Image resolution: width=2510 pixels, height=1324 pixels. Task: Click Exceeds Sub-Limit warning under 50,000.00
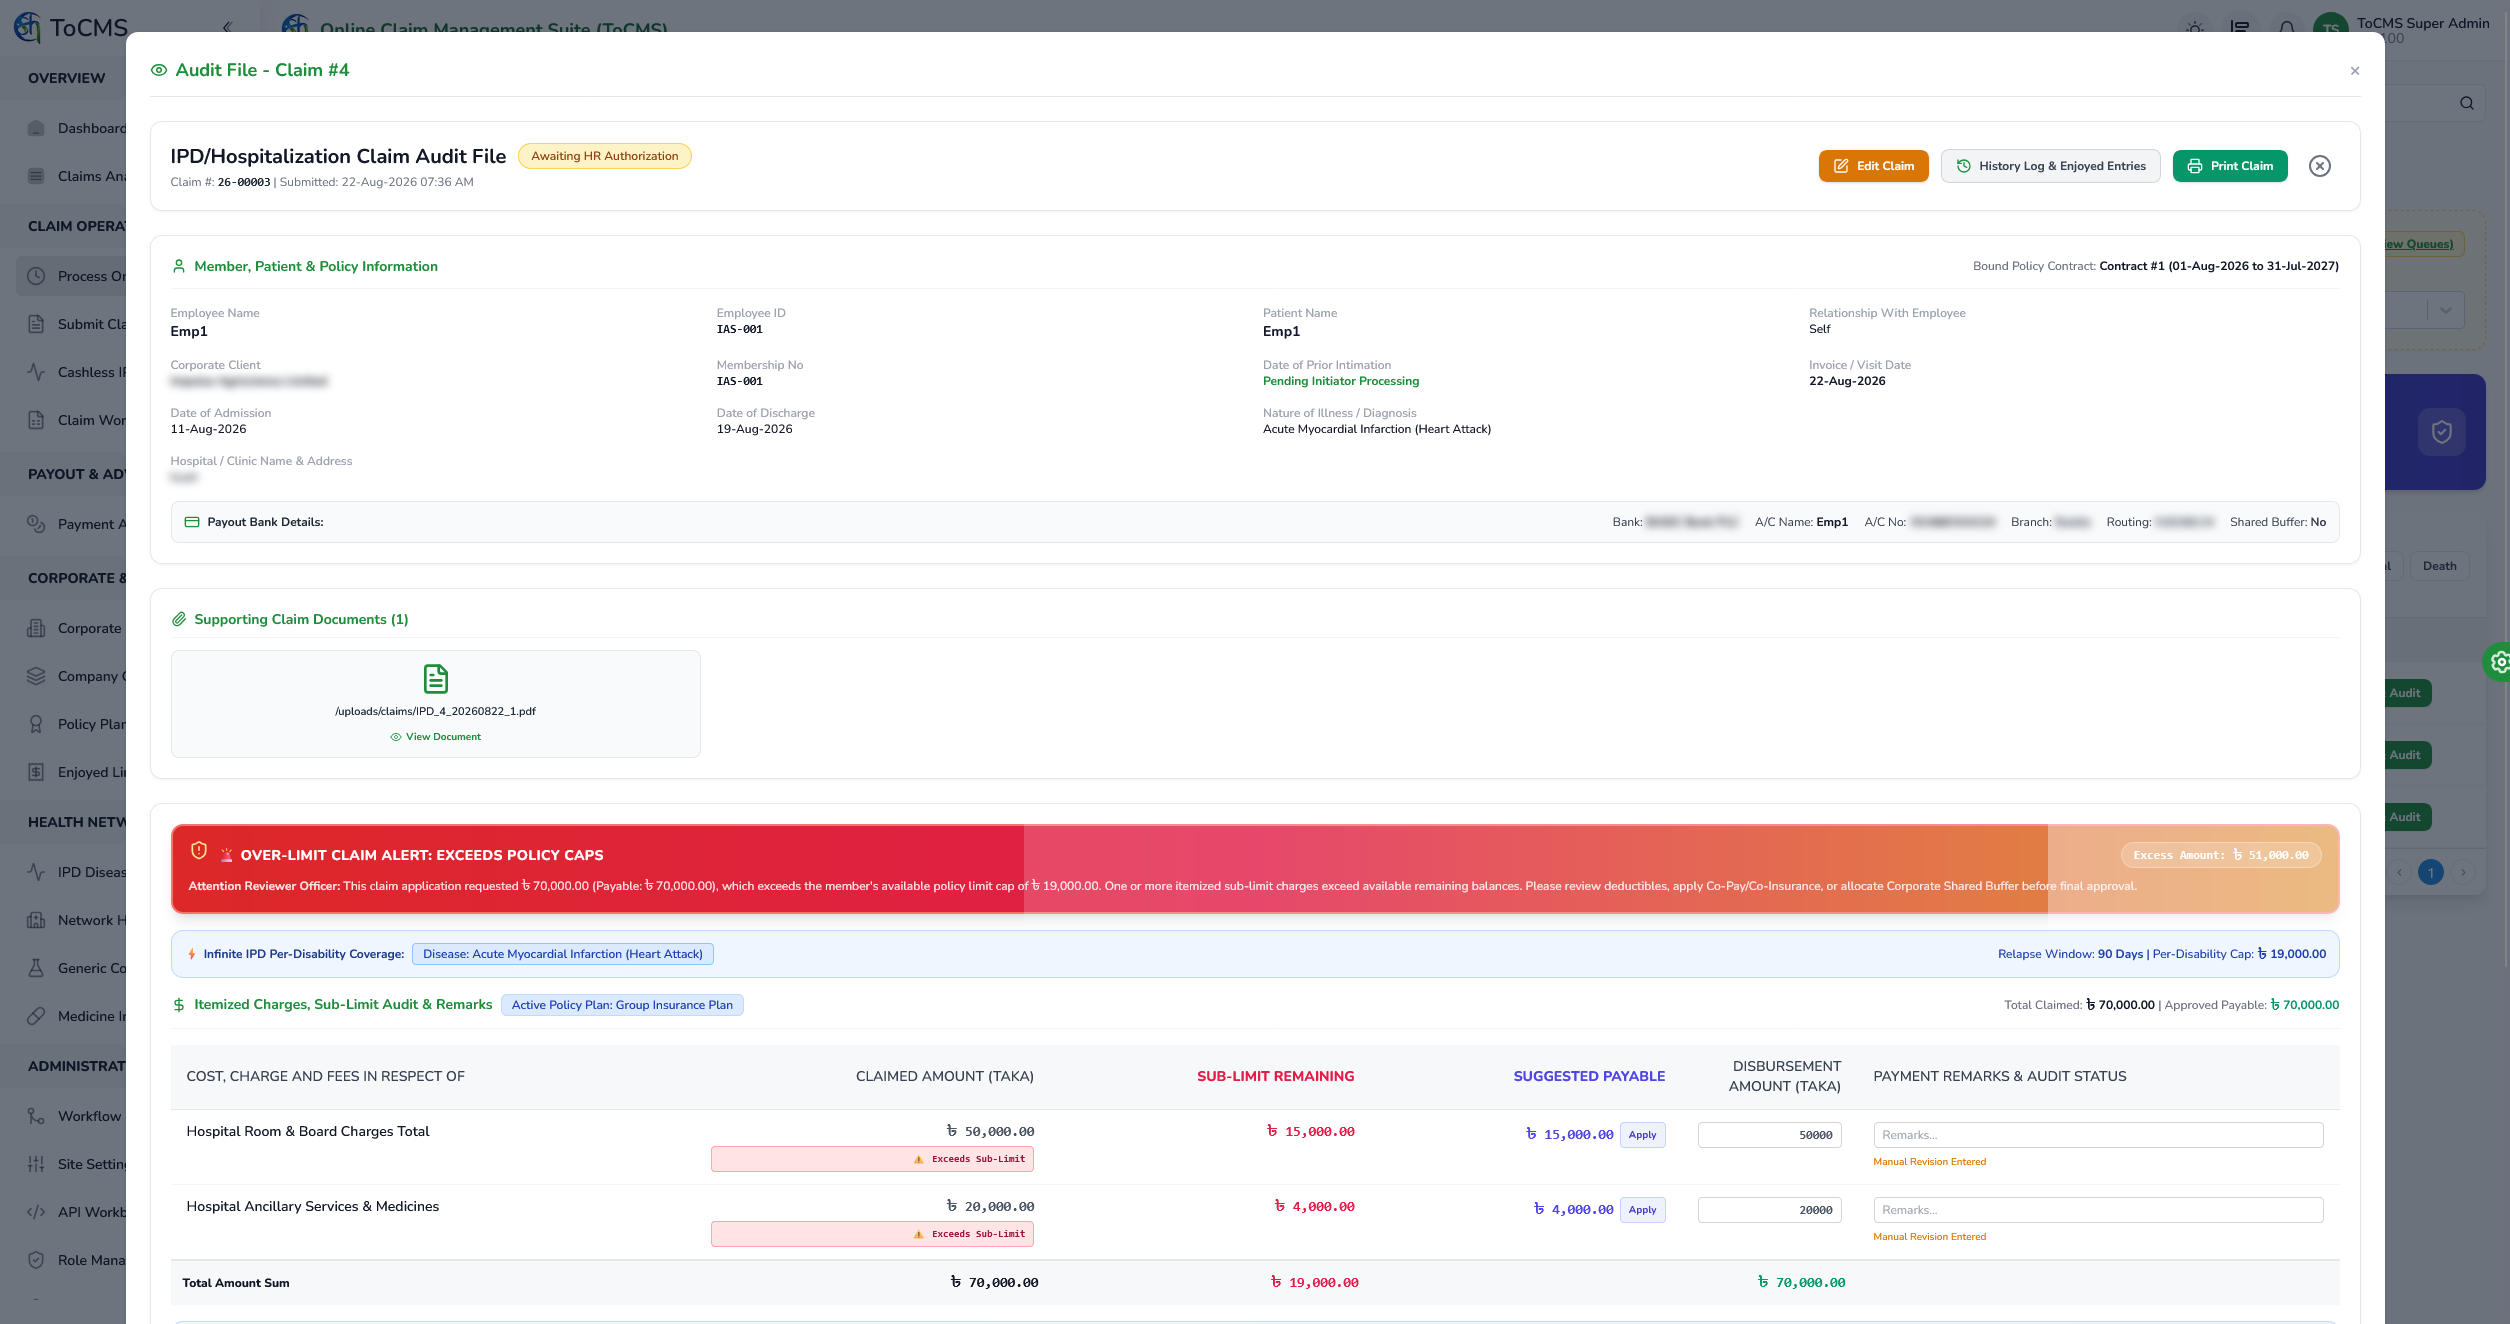point(872,1159)
